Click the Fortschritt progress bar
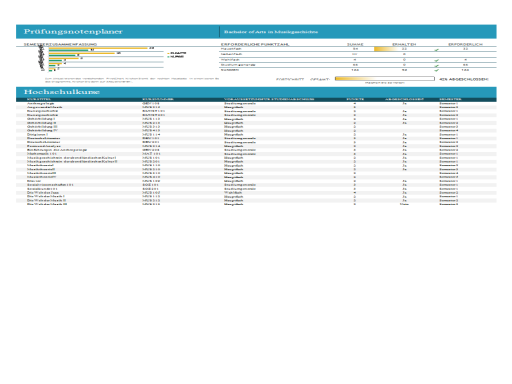 [x=385, y=79]
